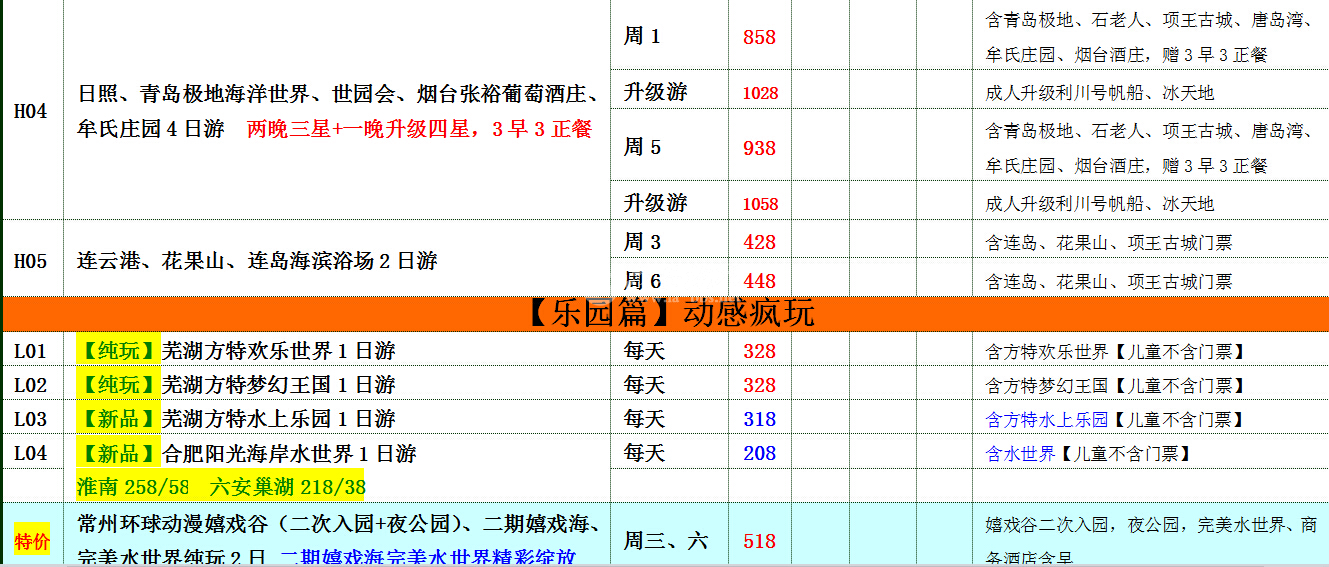Select the L01 code cell
Image resolution: width=1329 pixels, height=567 pixels.
tap(31, 351)
